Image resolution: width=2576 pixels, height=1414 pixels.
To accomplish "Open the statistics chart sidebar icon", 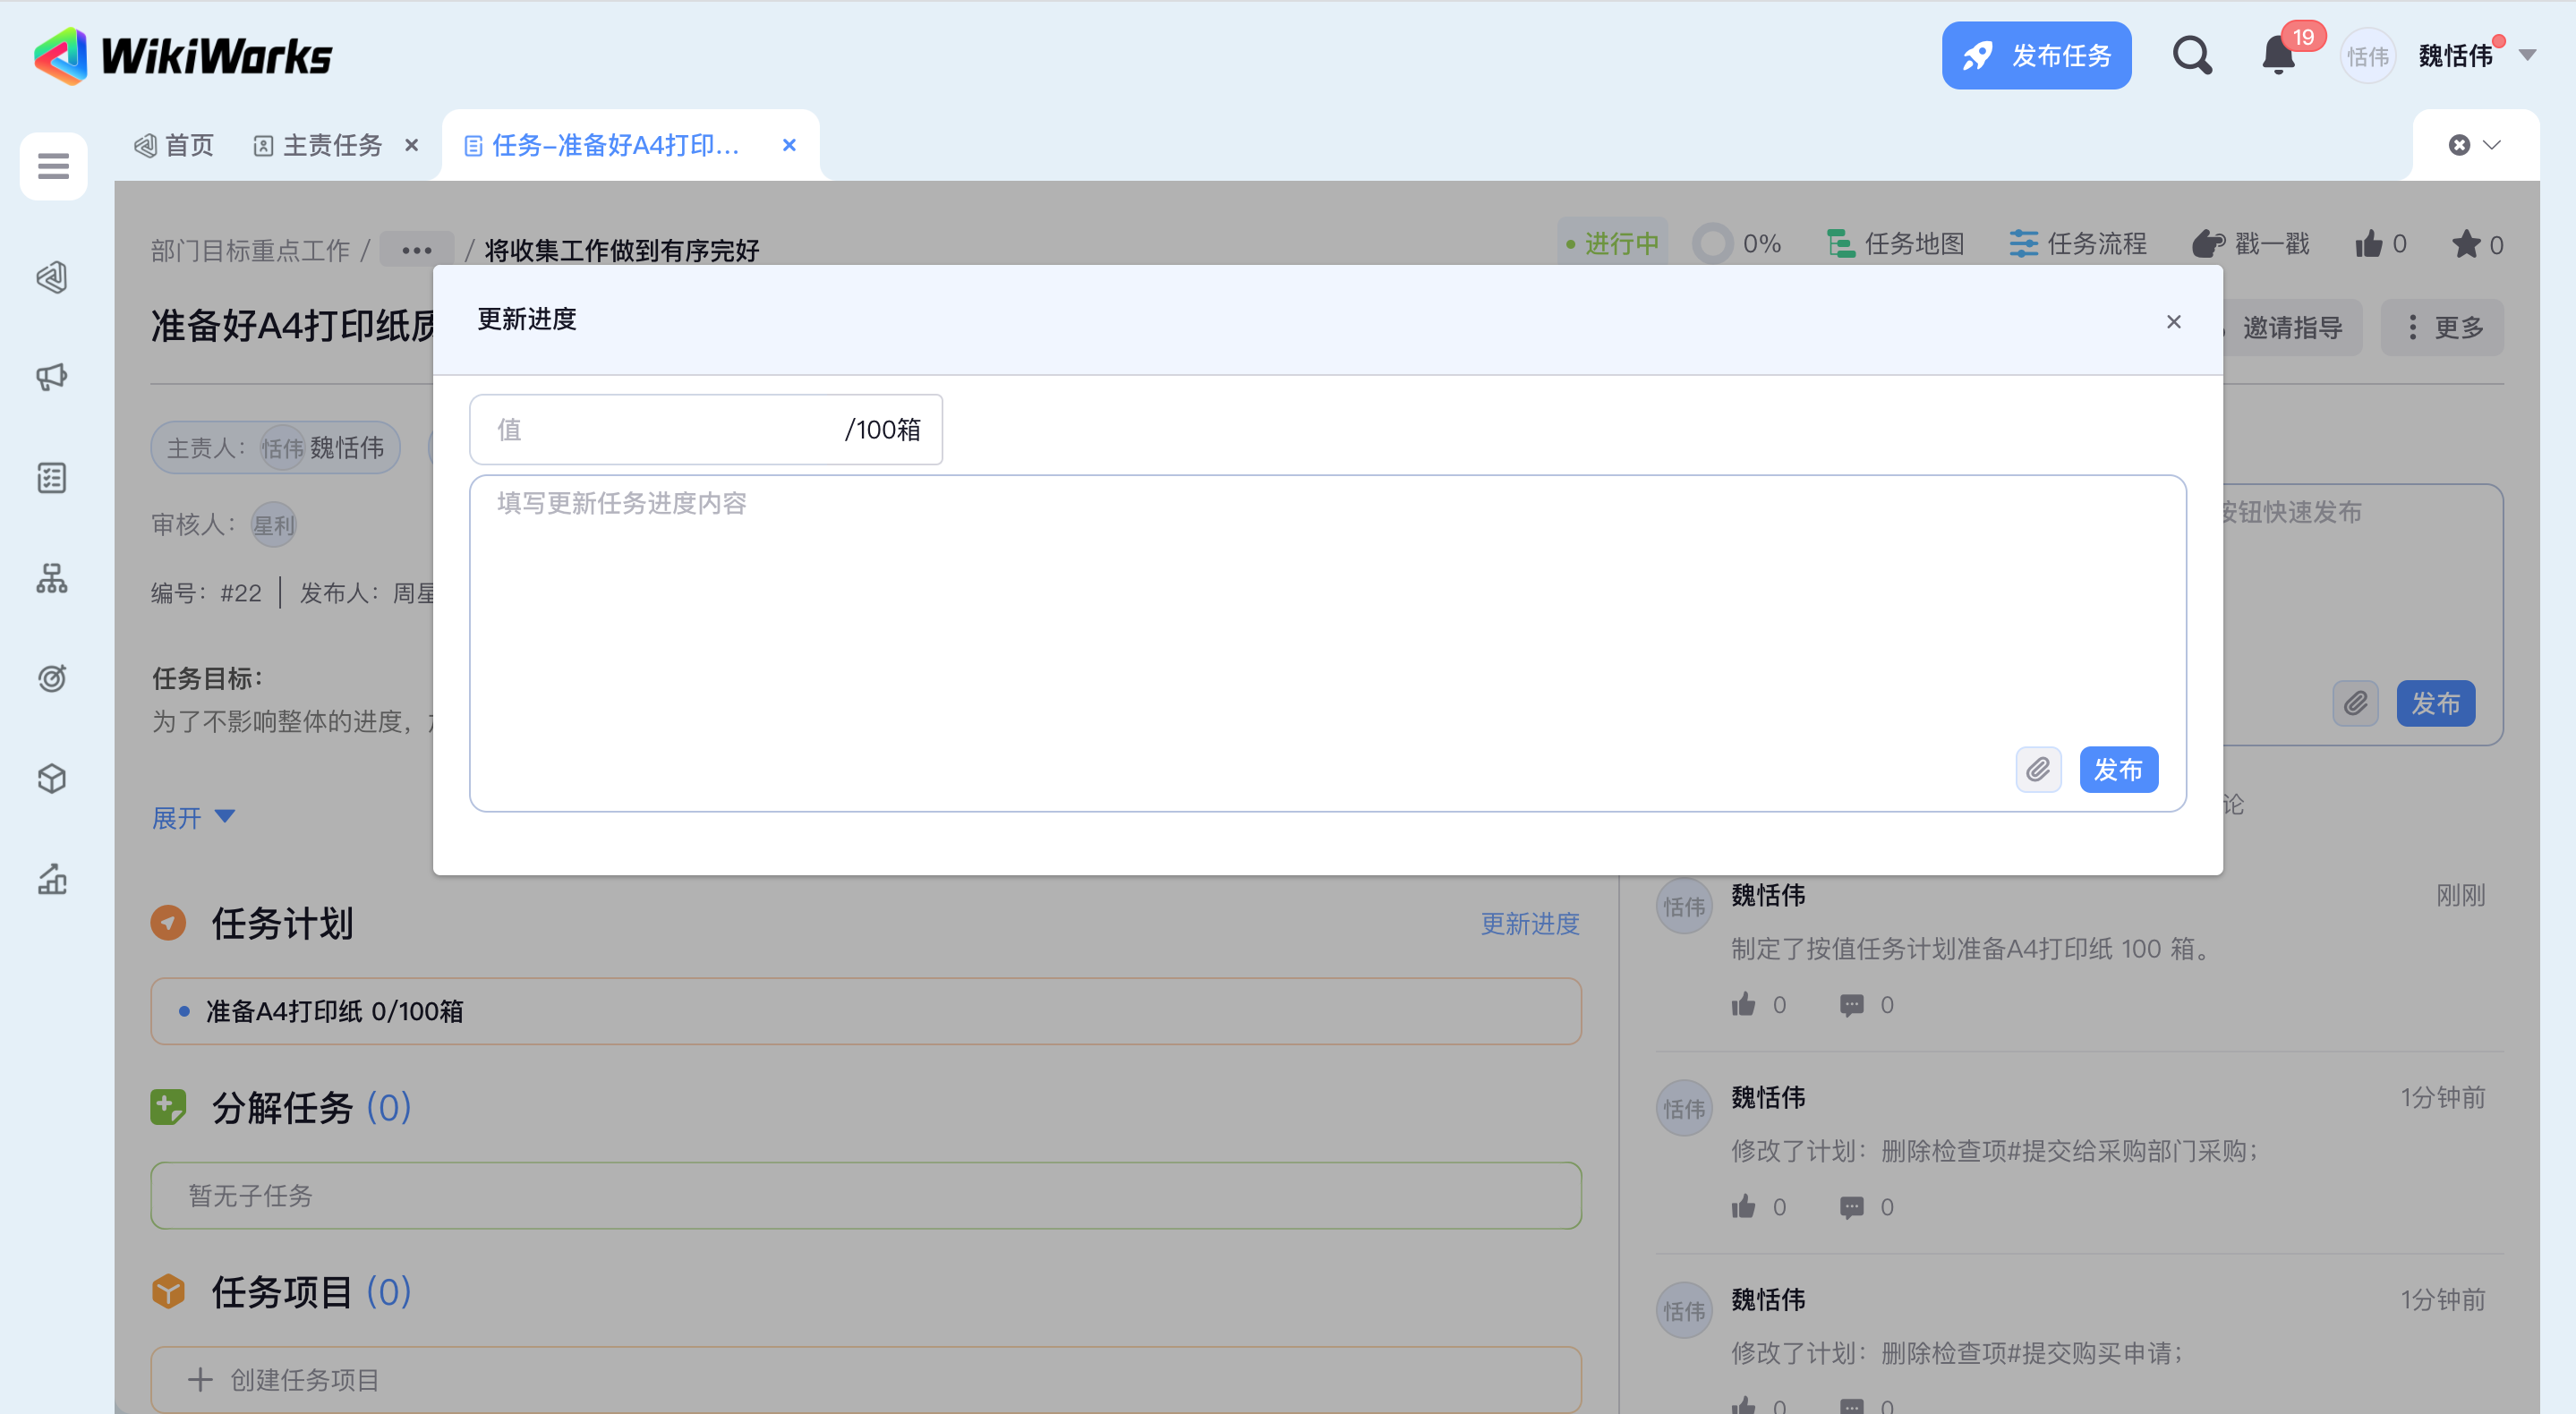I will [52, 879].
